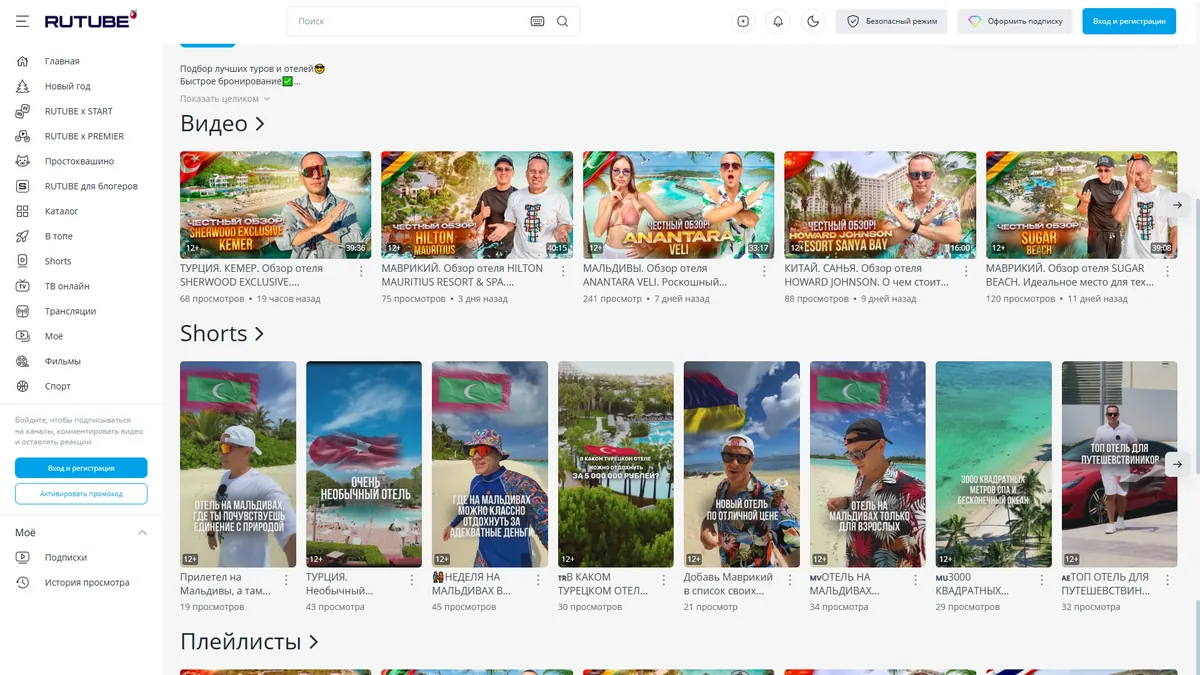This screenshot has height=675, width=1200.
Task: Click sidebar Вход и регистрация button
Action: coord(81,468)
